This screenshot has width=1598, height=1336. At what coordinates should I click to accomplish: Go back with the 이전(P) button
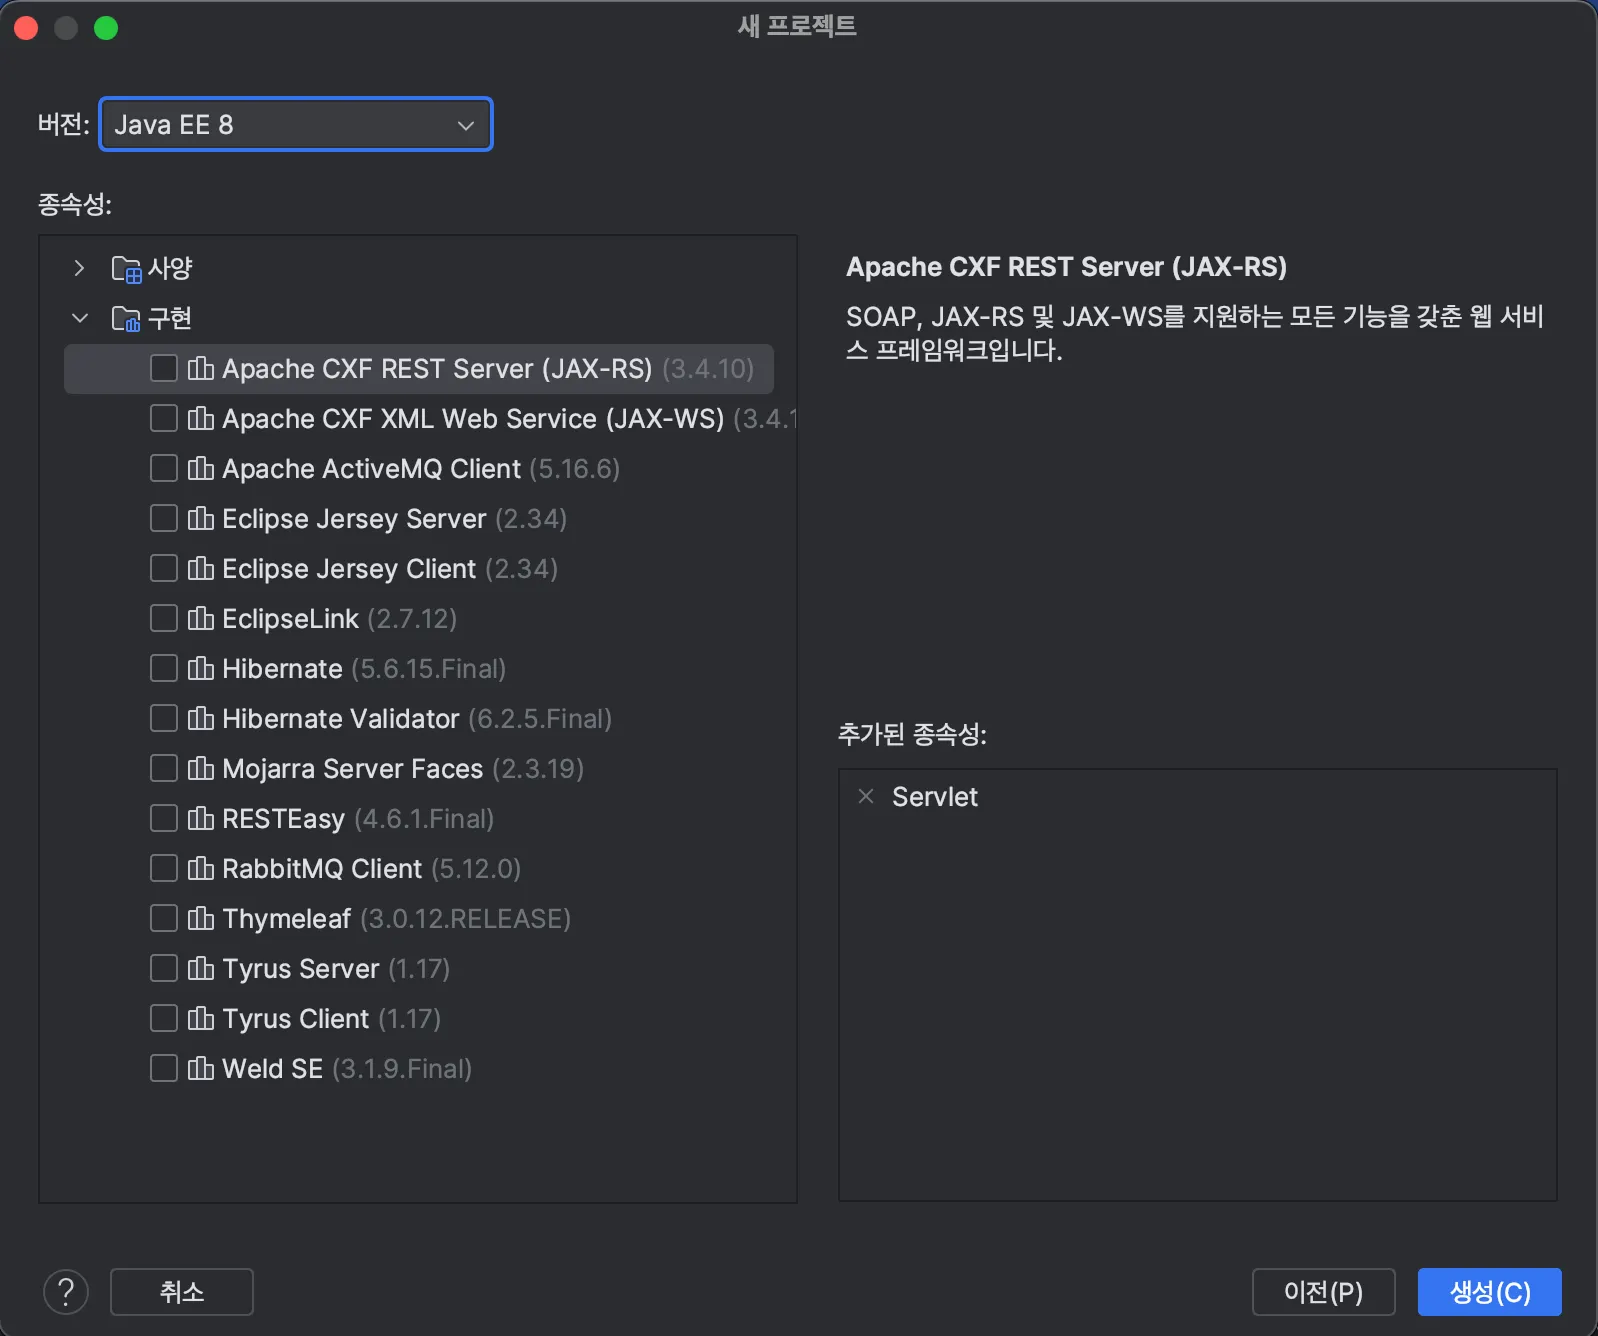point(1323,1292)
